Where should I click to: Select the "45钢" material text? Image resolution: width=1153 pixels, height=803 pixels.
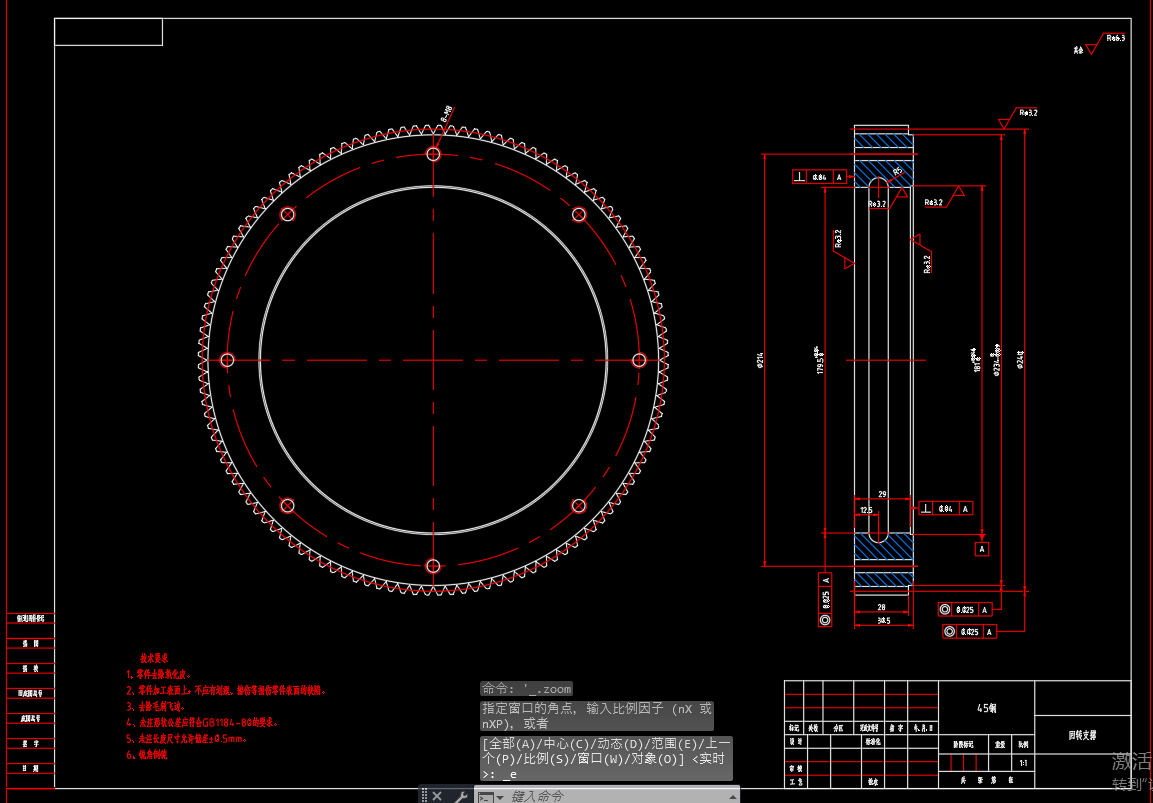point(986,708)
